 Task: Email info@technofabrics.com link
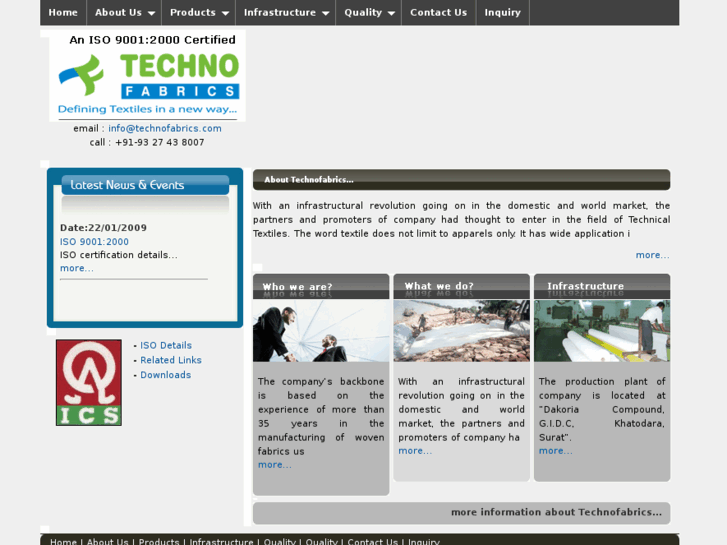[165, 128]
